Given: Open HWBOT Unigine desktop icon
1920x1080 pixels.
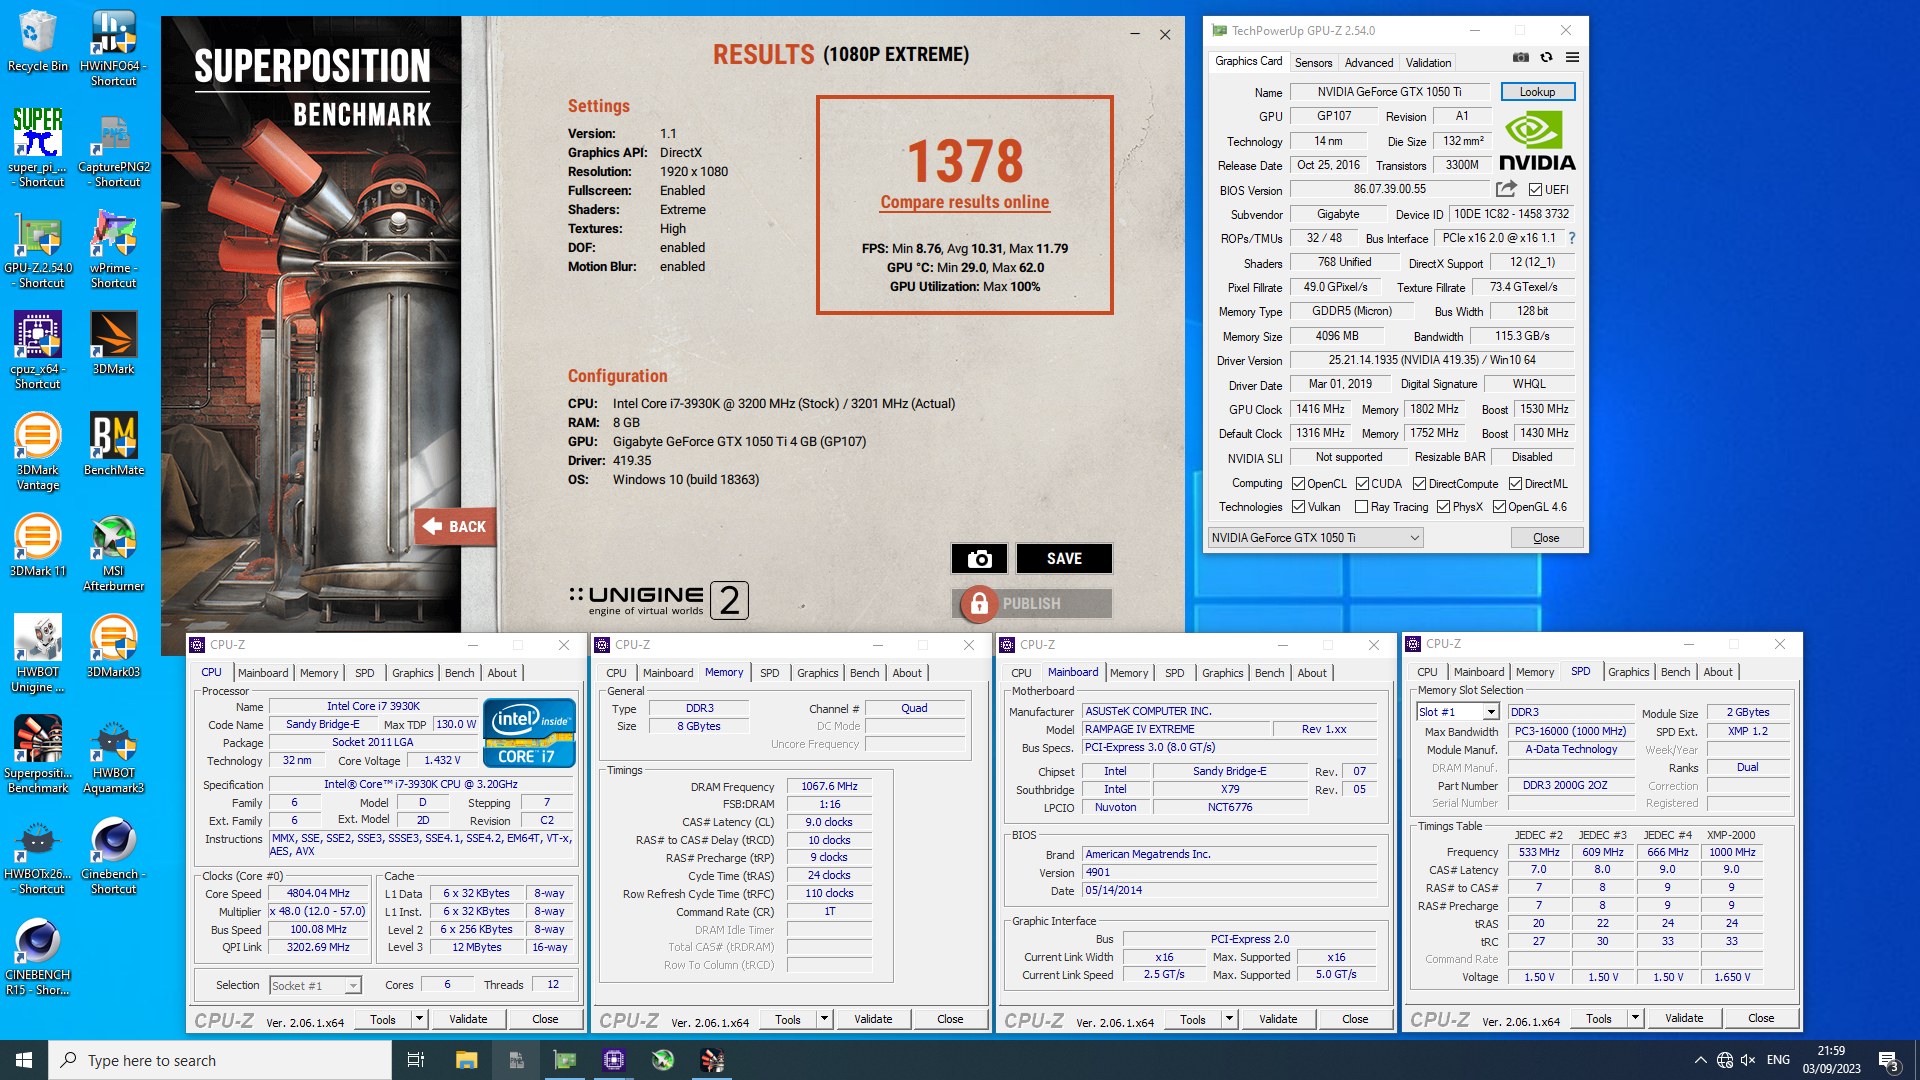Looking at the screenshot, I should click(37, 654).
